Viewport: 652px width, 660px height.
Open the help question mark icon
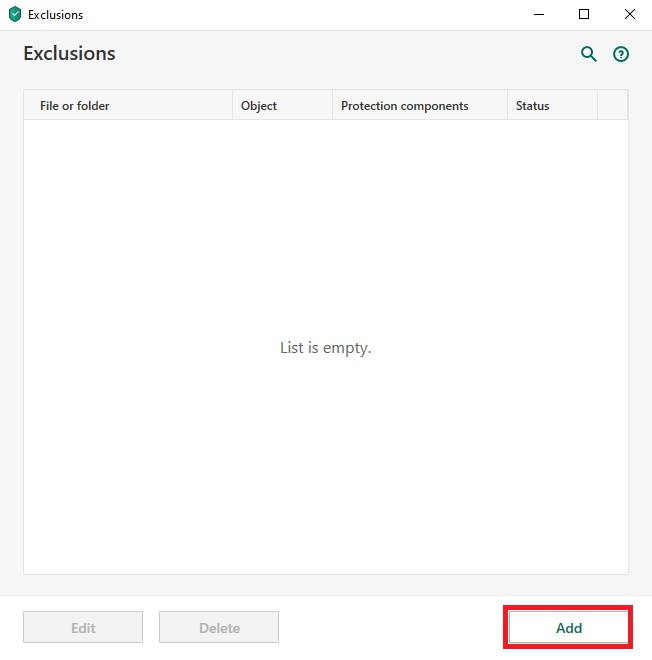pos(621,54)
